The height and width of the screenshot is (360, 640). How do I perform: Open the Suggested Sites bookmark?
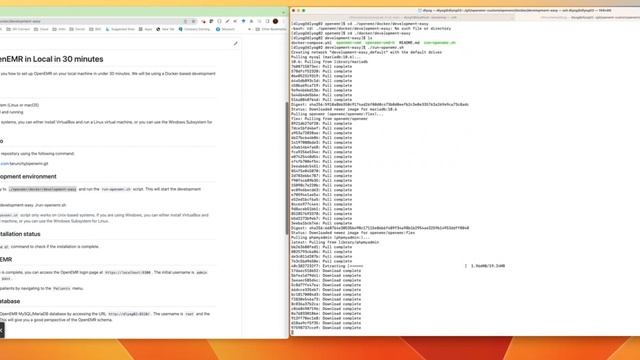coord(120,29)
